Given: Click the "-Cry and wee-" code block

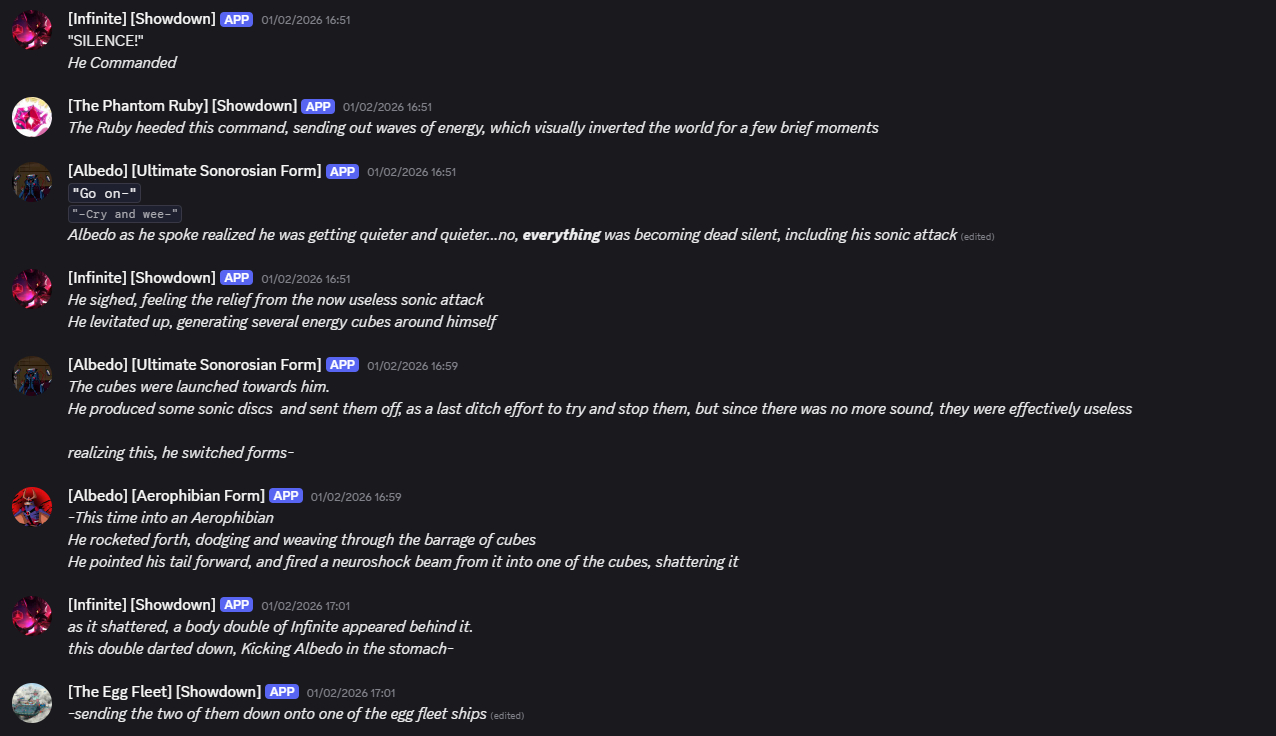Looking at the screenshot, I should [125, 214].
